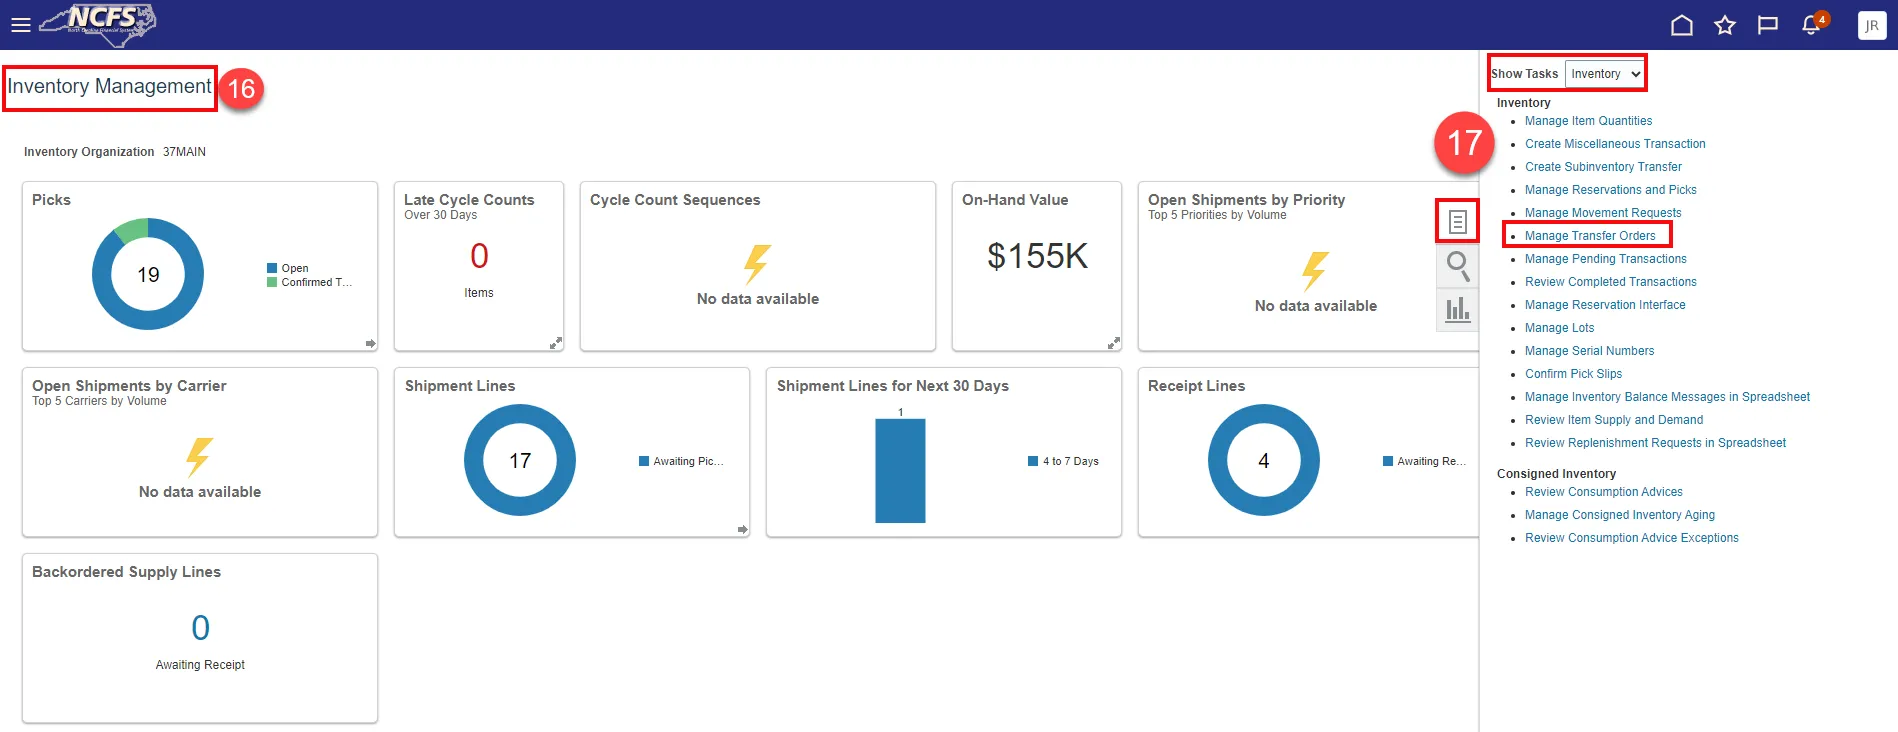1898x732 pixels.
Task: Click the Search magnifier panel icon
Action: [x=1458, y=266]
